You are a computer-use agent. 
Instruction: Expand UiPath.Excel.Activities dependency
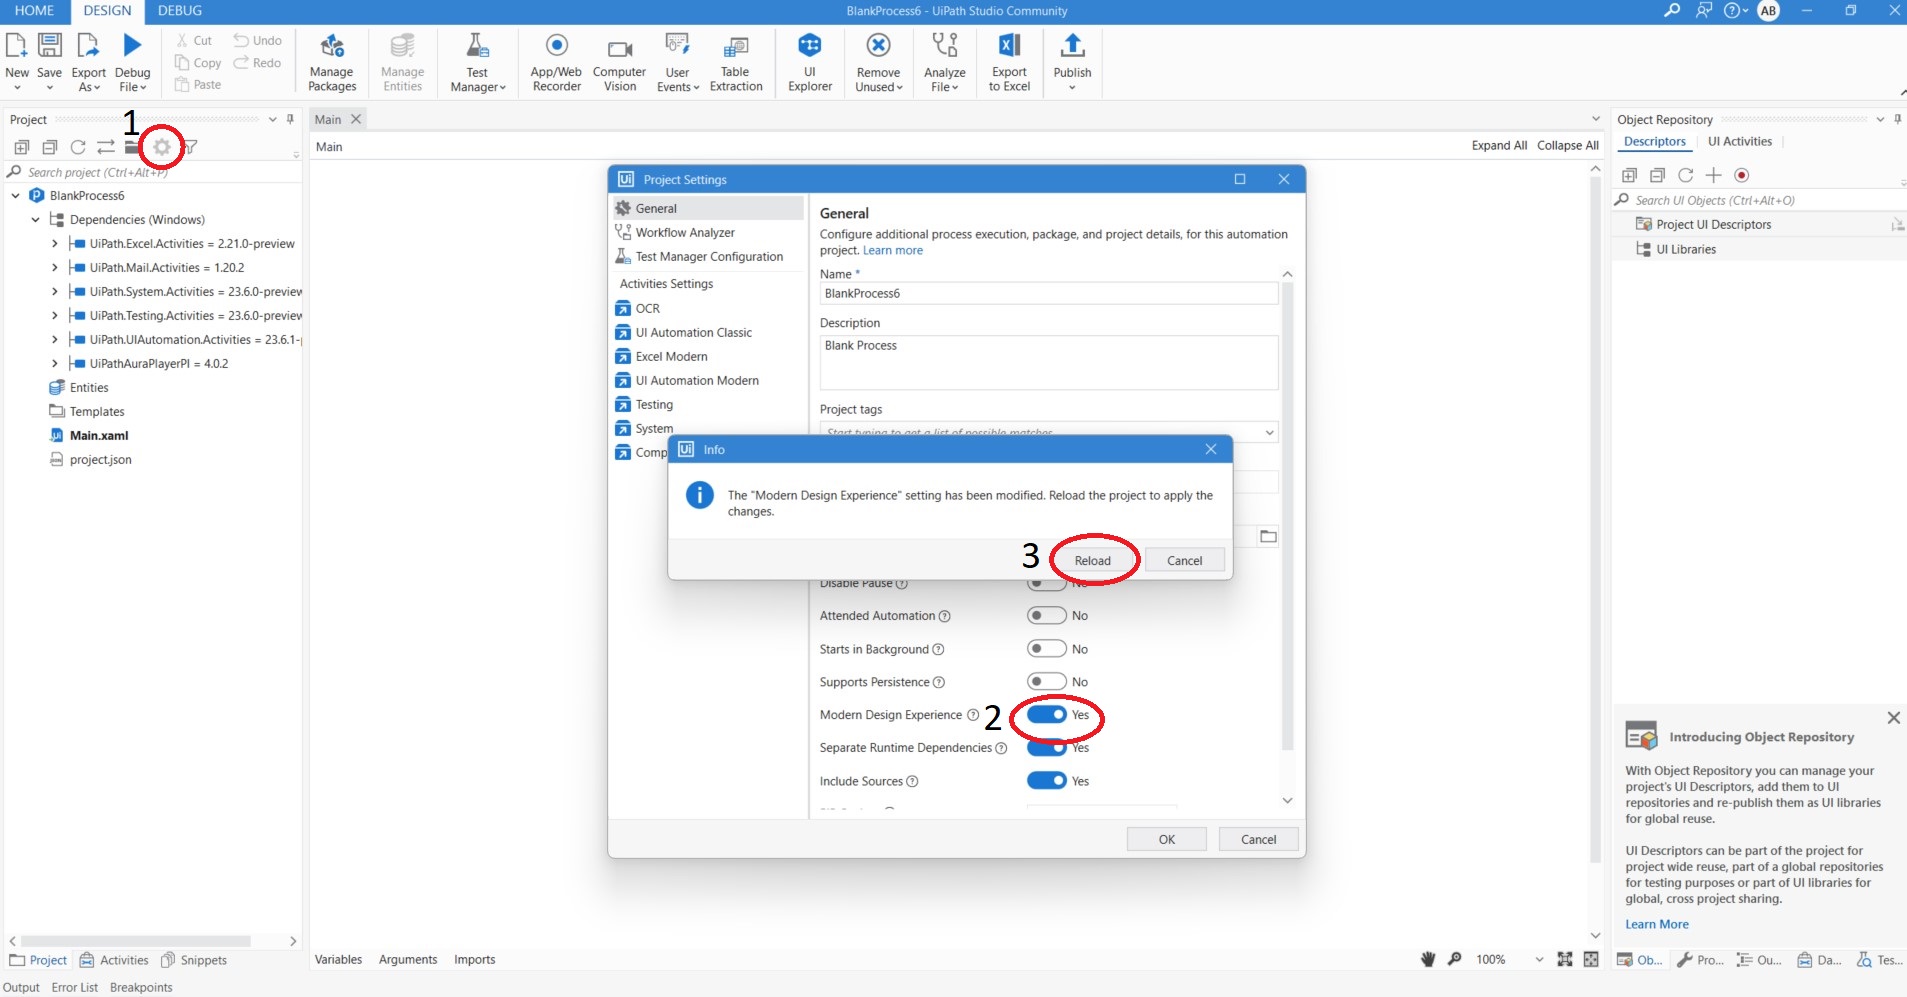tap(54, 244)
